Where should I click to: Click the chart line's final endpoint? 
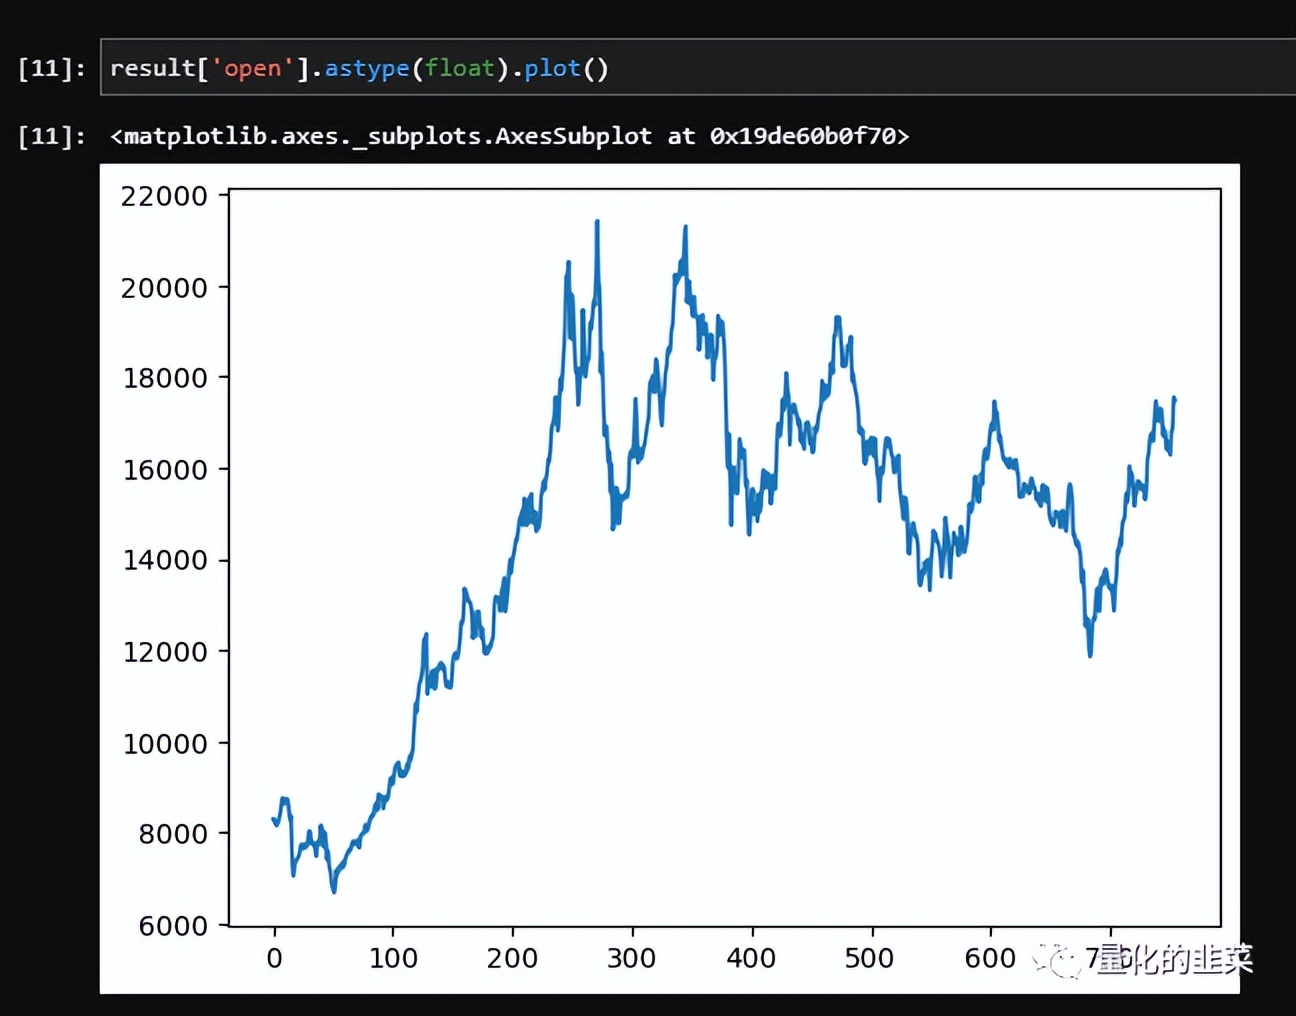(x=1175, y=399)
